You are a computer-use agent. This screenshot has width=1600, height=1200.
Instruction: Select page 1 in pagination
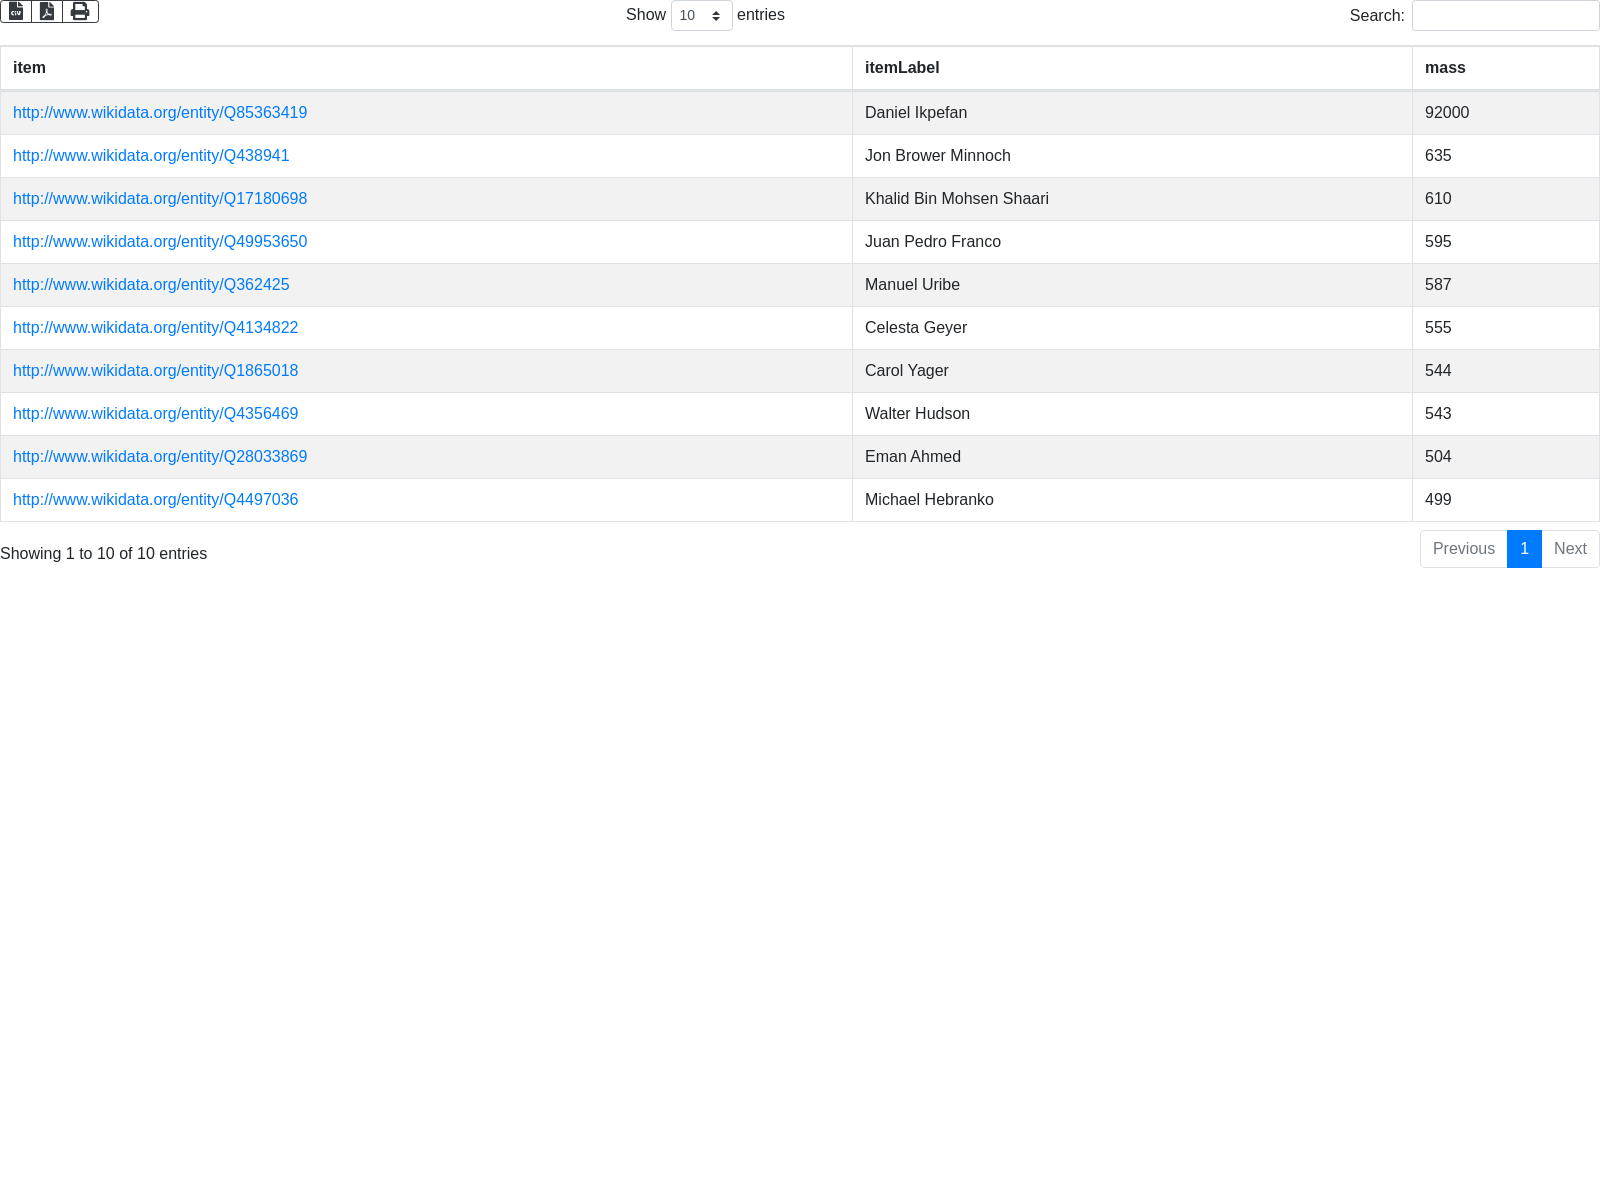coord(1524,549)
